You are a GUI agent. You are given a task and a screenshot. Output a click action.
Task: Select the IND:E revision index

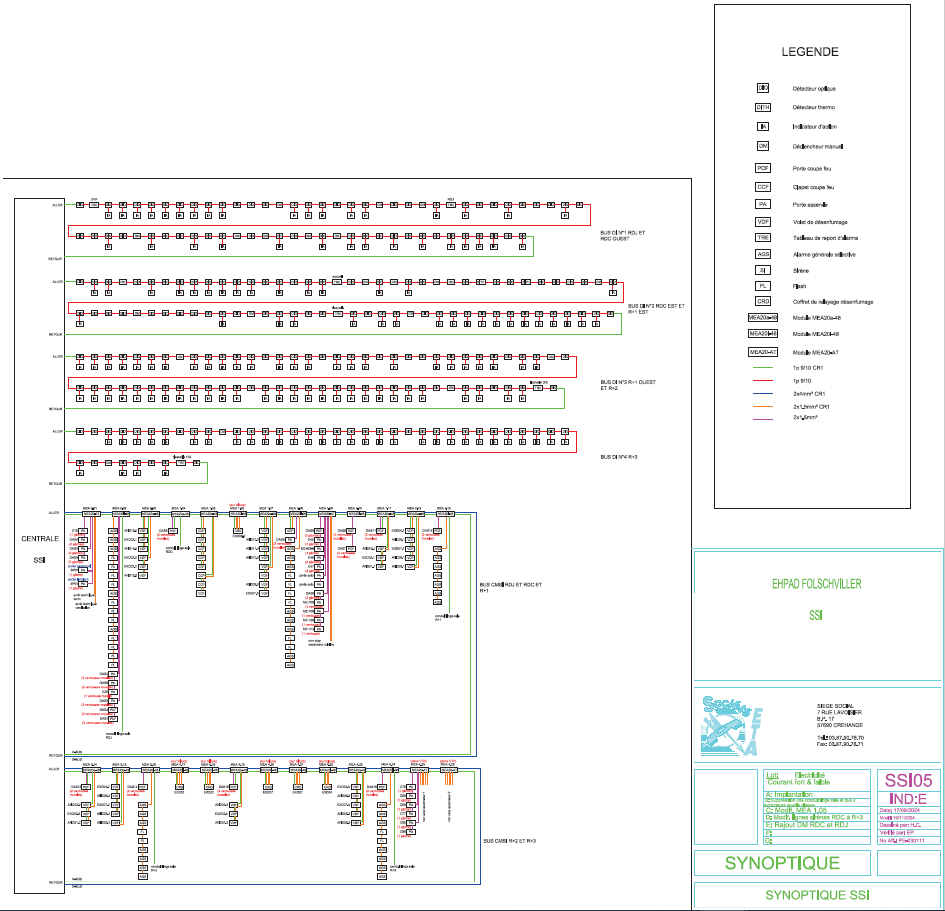[908, 799]
